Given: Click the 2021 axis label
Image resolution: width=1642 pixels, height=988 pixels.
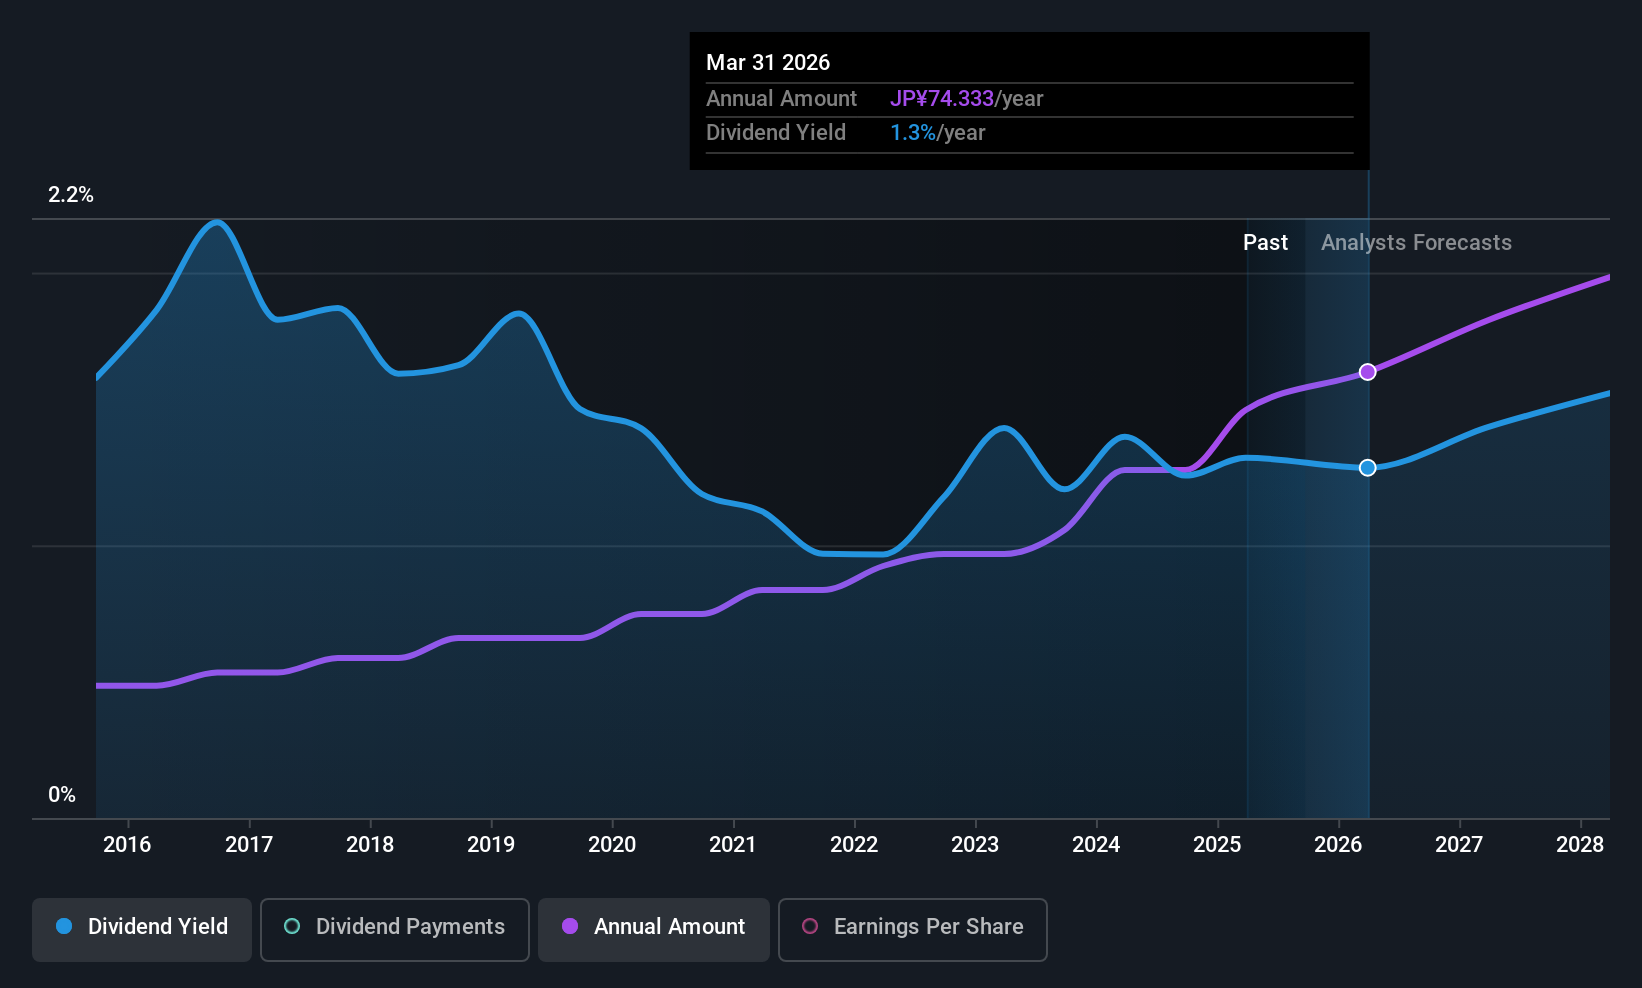Looking at the screenshot, I should (733, 845).
